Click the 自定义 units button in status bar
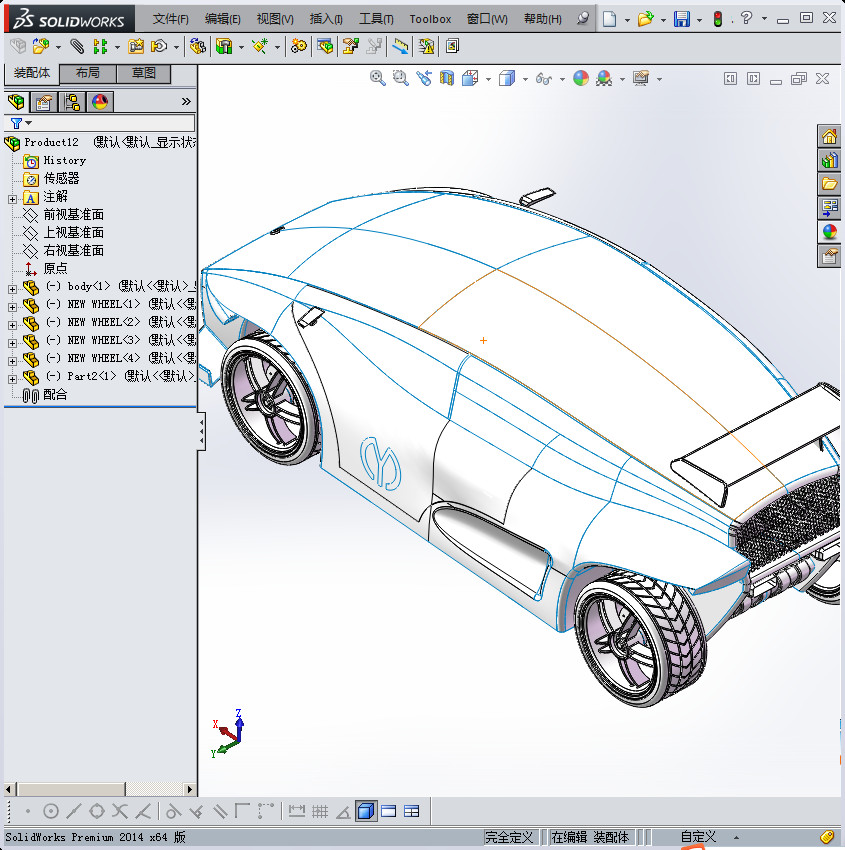 (699, 837)
